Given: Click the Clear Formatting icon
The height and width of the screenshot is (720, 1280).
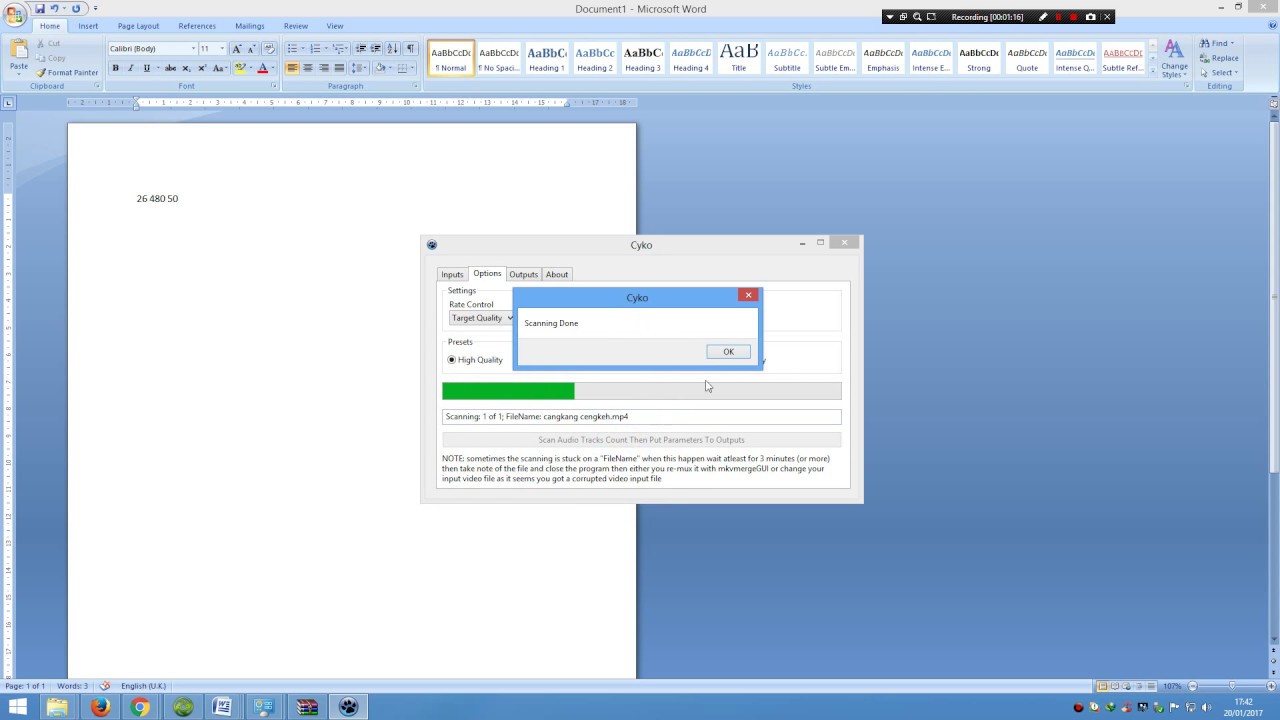Looking at the screenshot, I should (268, 49).
